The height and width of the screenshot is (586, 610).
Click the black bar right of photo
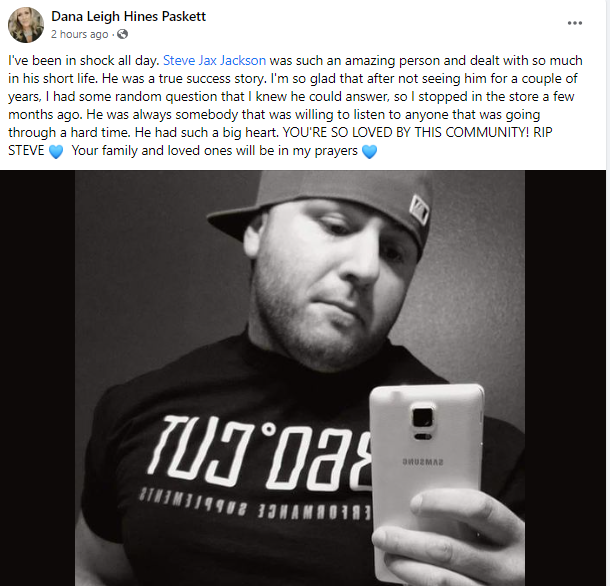click(565, 378)
